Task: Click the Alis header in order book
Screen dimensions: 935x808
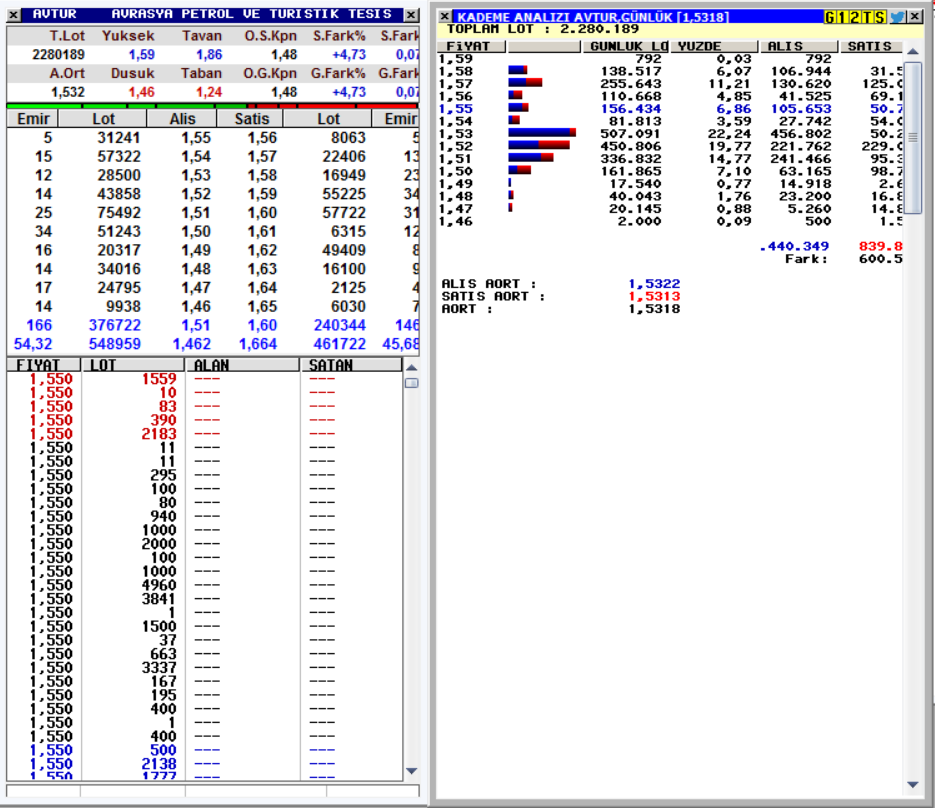Action: [x=182, y=119]
